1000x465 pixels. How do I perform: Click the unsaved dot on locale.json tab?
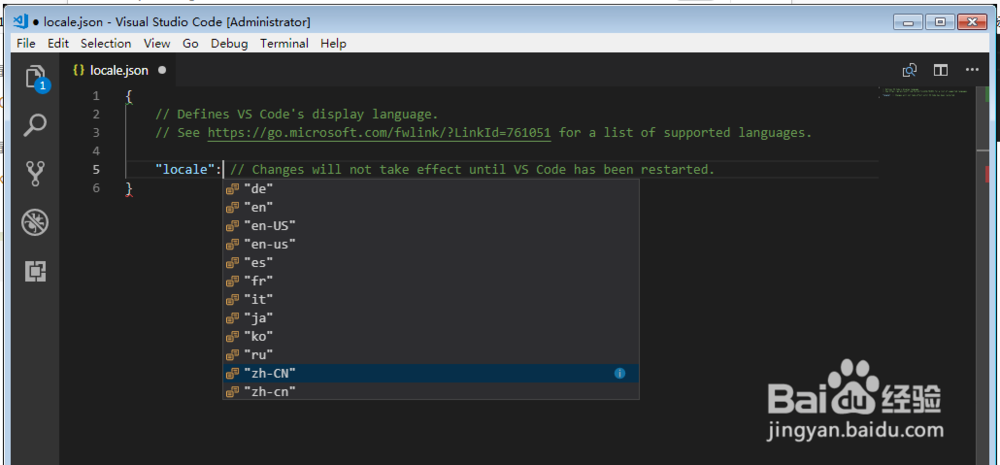point(162,70)
